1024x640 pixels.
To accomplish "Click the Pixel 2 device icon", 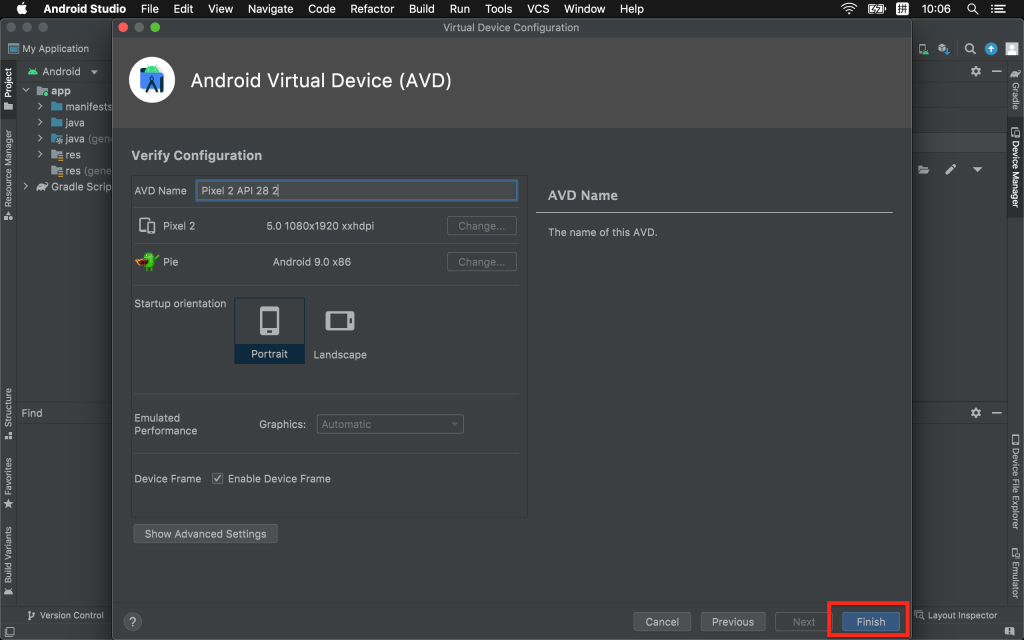I will [x=147, y=226].
